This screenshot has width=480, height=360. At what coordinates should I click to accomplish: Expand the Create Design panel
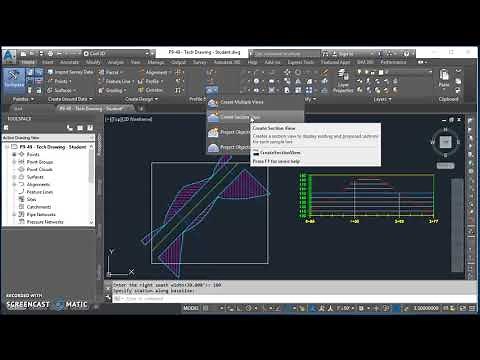coord(141,99)
